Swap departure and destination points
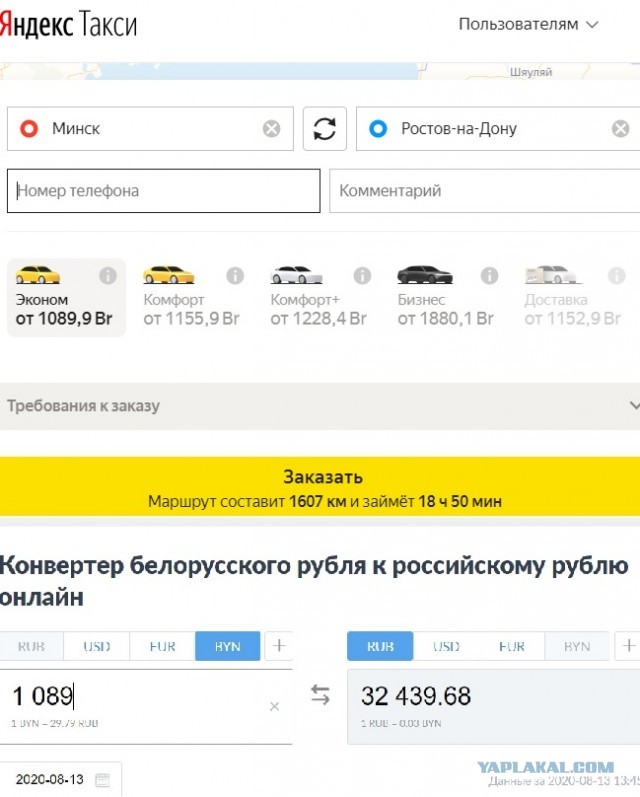This screenshot has height=797, width=640. [324, 129]
